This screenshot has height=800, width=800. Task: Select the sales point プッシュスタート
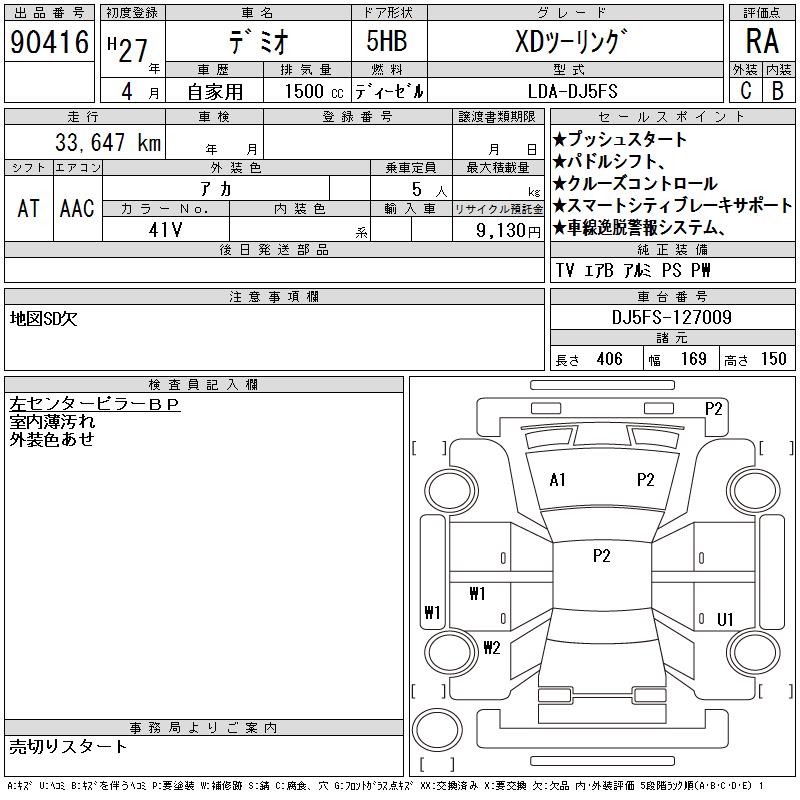pos(619,139)
